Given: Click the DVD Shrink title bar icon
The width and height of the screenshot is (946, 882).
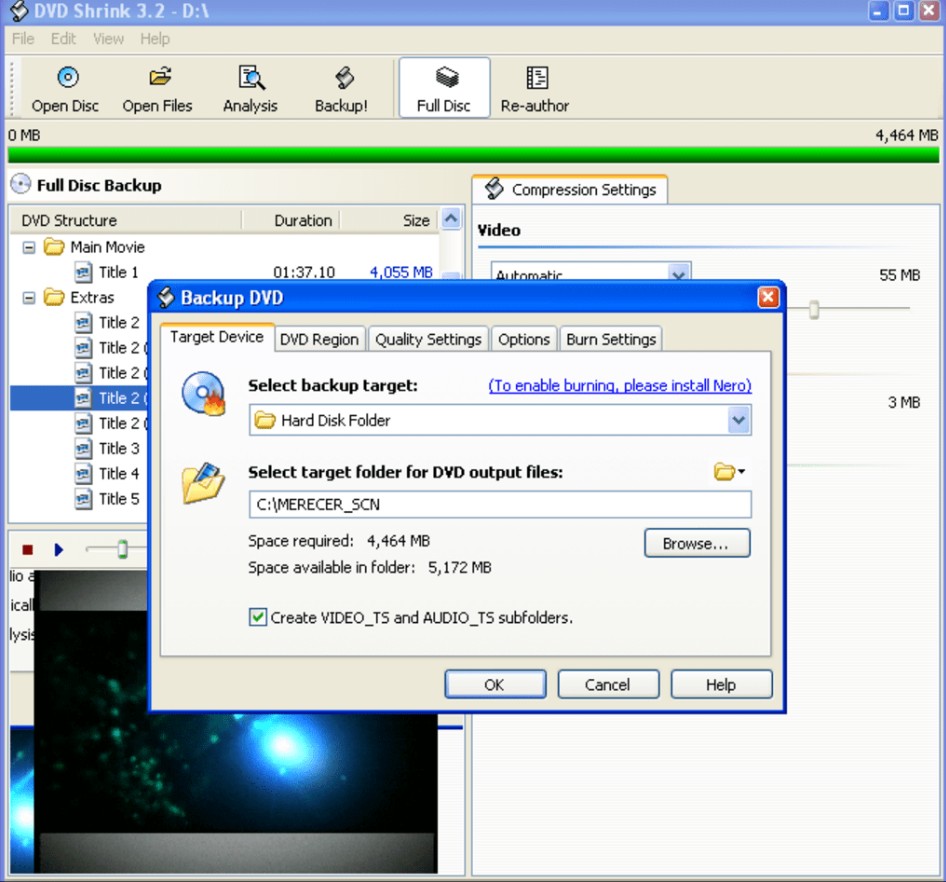Looking at the screenshot, I should coord(19,10).
